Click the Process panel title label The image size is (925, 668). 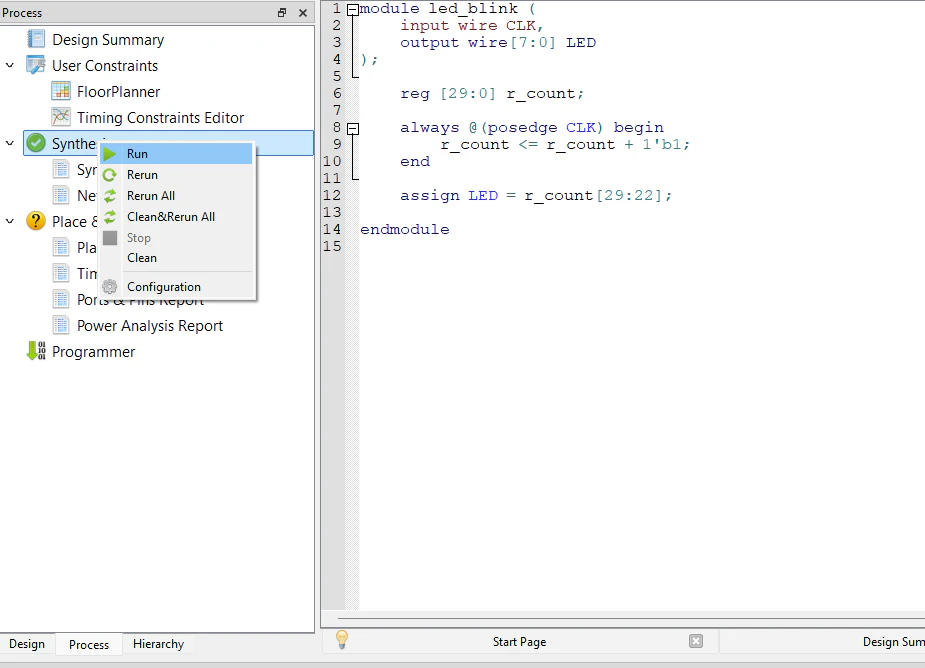(x=22, y=12)
